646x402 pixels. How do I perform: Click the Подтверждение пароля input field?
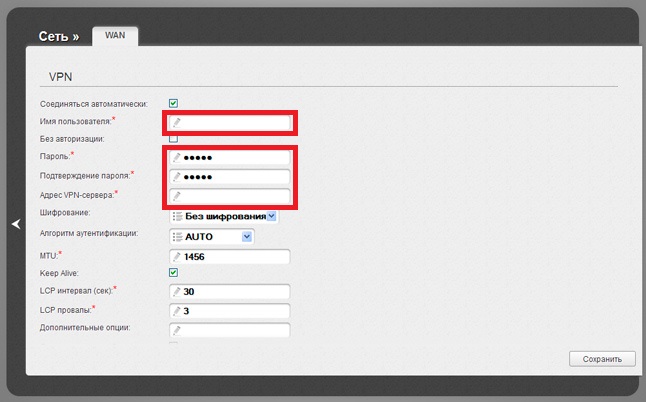click(x=229, y=177)
